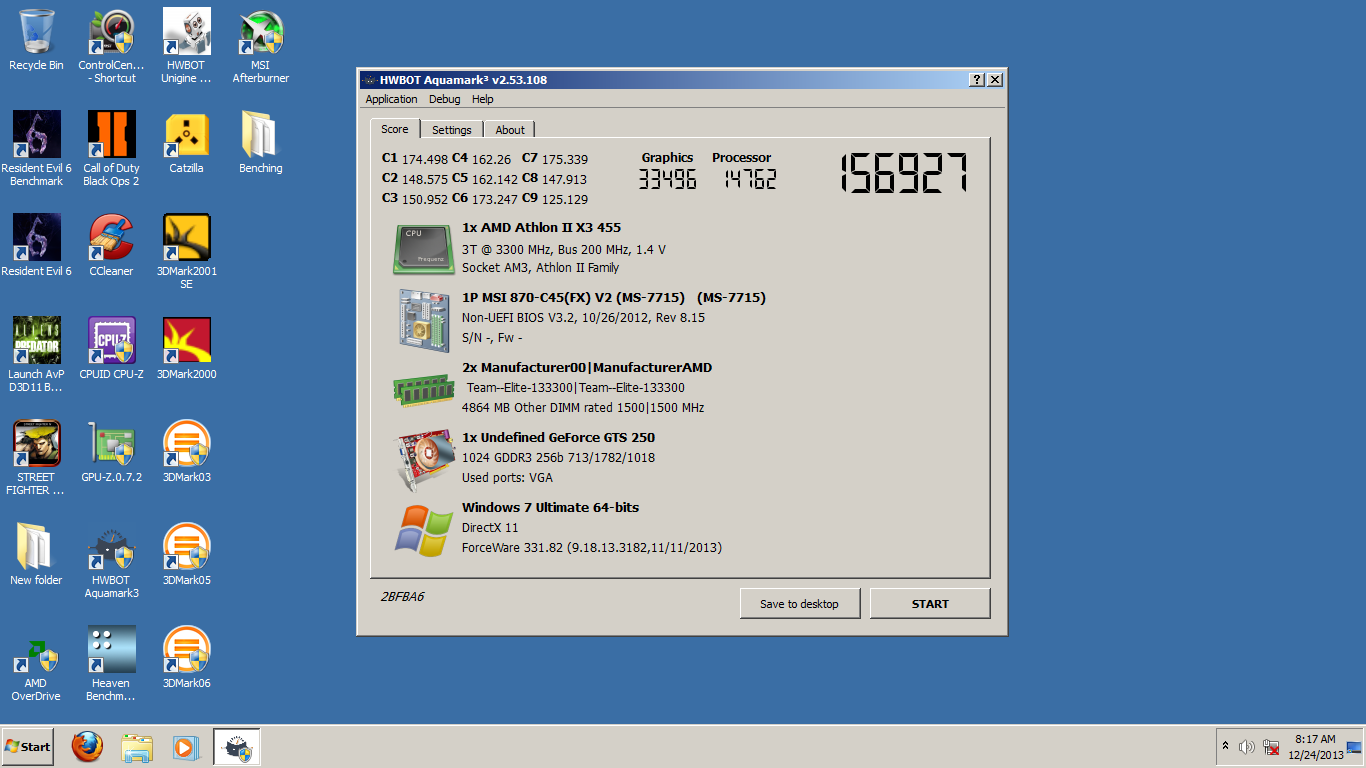Select the Score tab

click(395, 129)
